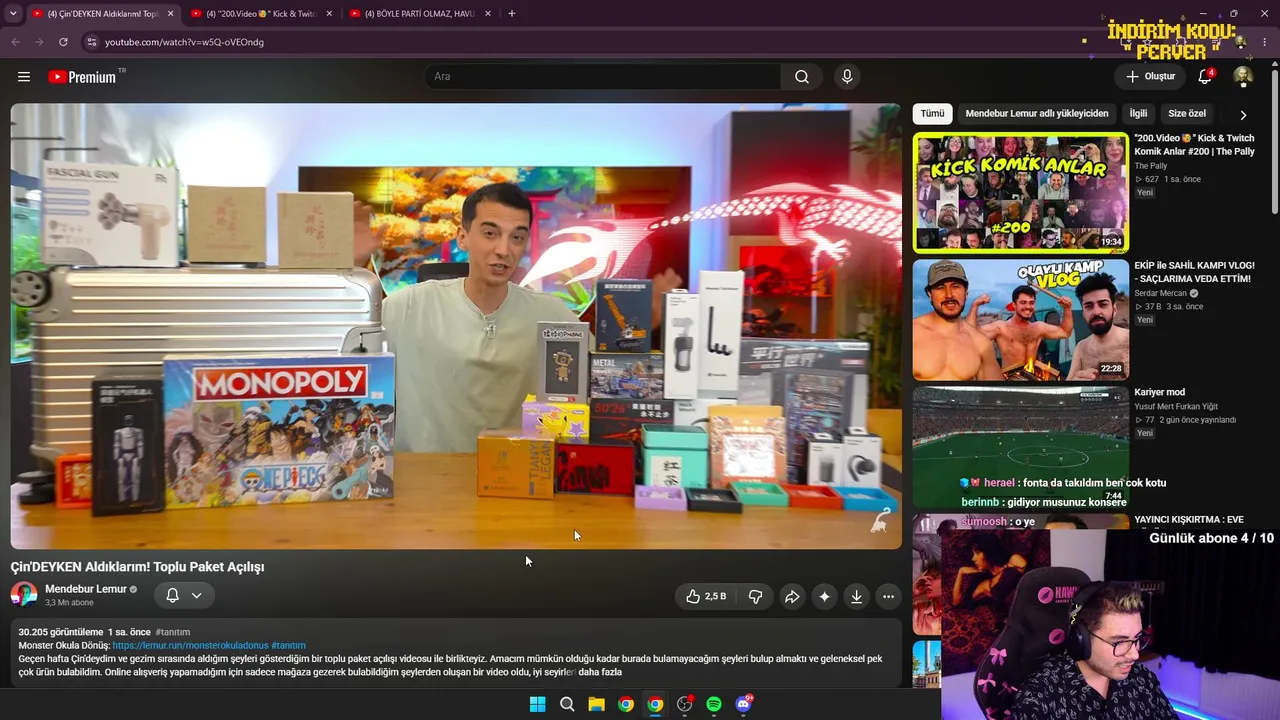Open the tab search dropdown in Chrome
Image resolution: width=1280 pixels, height=720 pixels.
[x=13, y=14]
